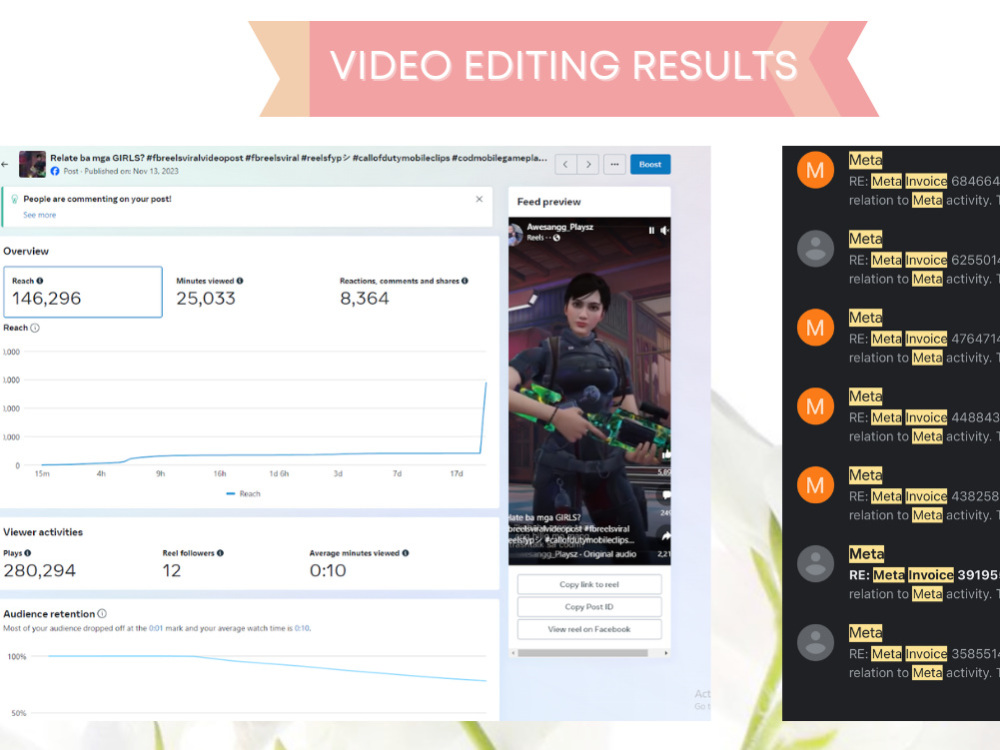Click info icon beside Reach chart heading
Viewport: 1000px width, 750px height.
[35, 328]
